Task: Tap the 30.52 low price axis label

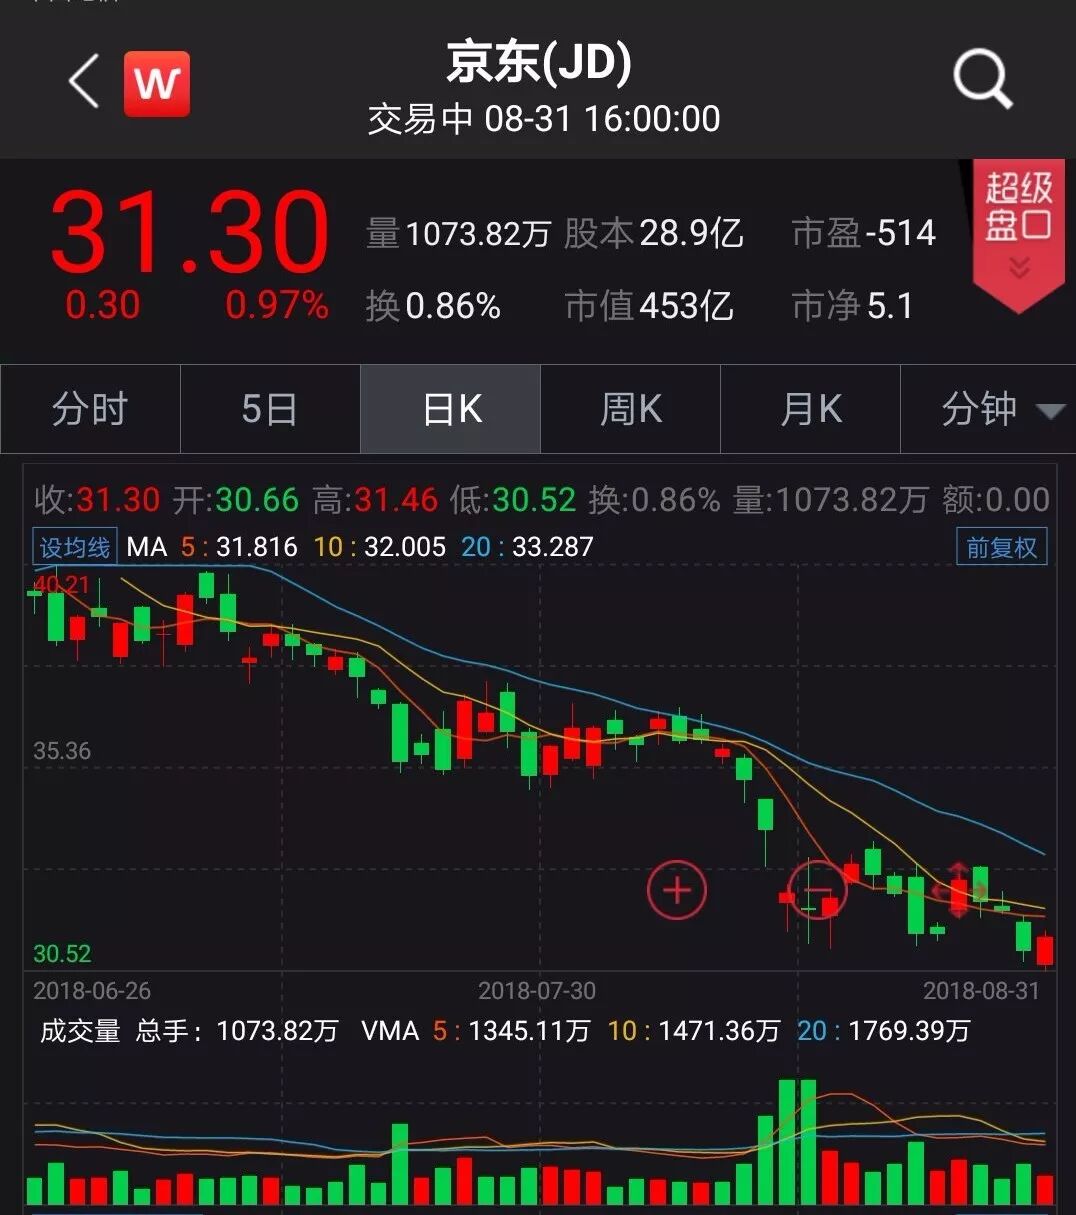Action: pos(62,953)
